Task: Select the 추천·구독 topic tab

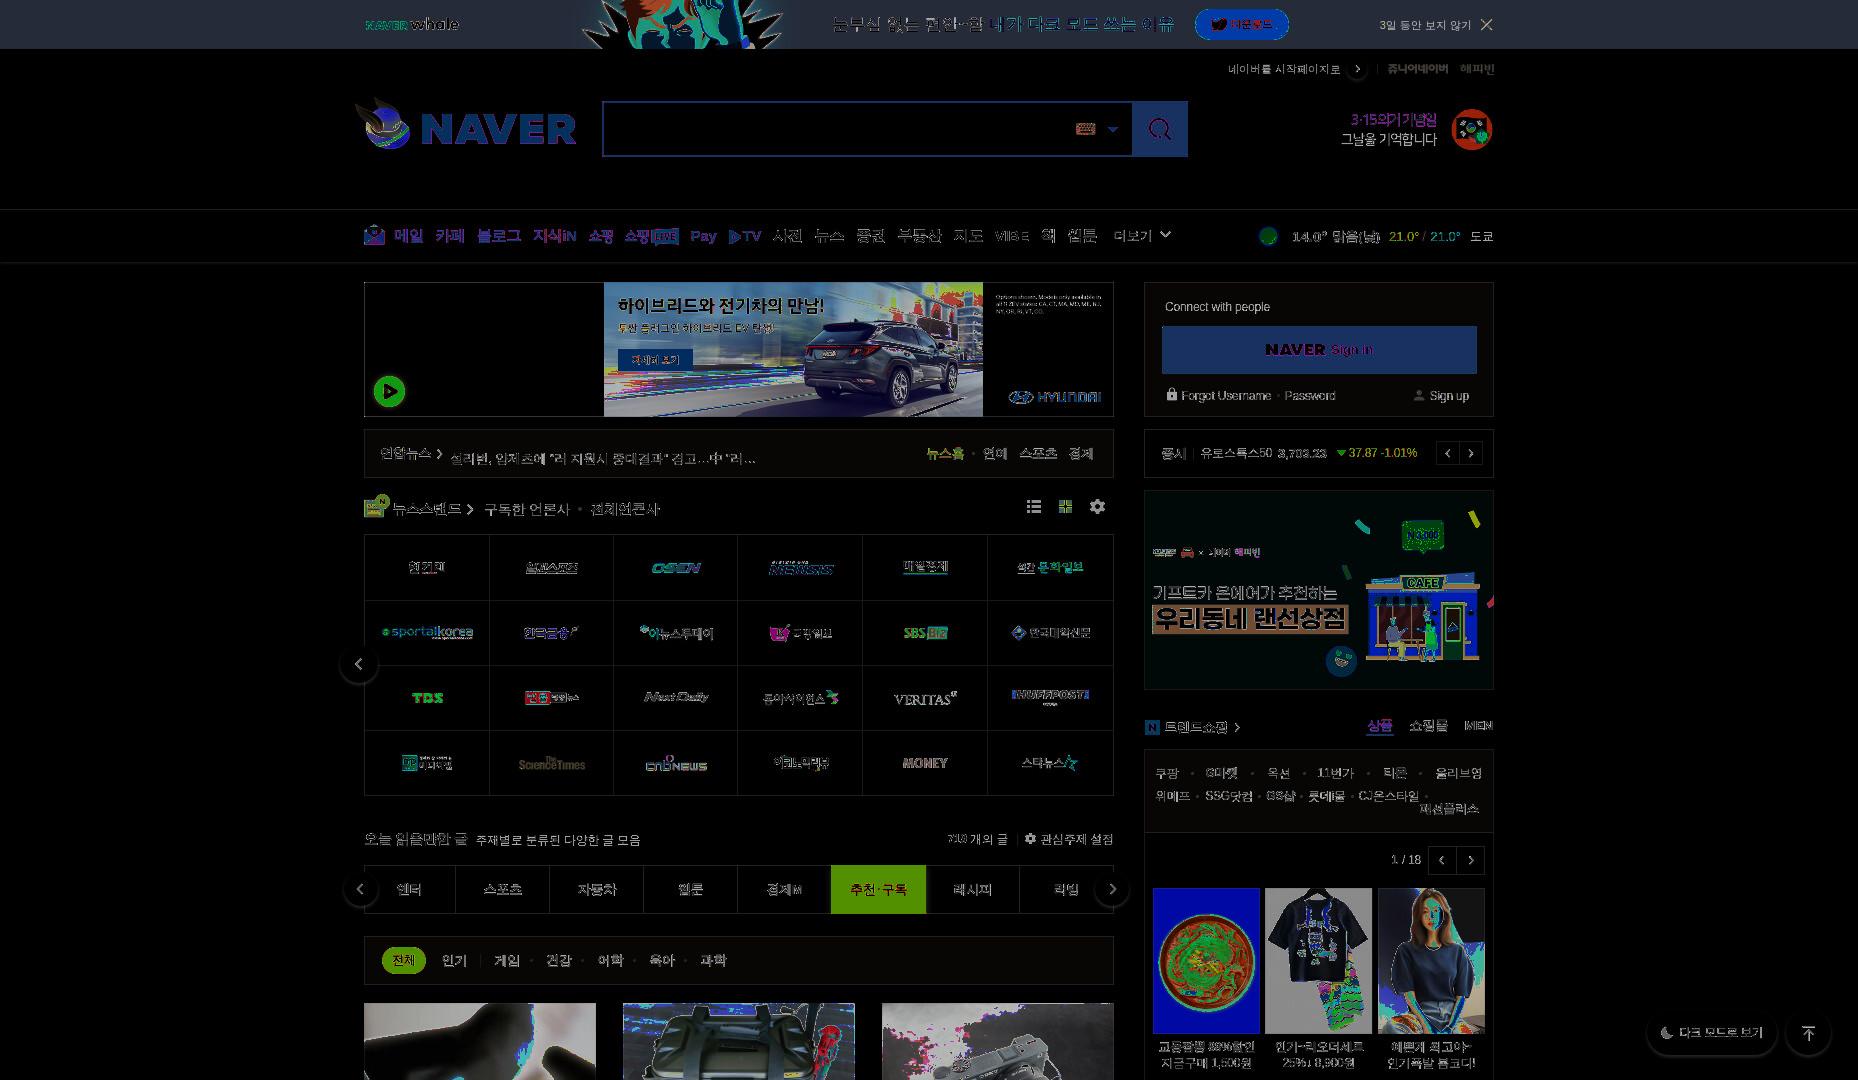Action: point(878,889)
